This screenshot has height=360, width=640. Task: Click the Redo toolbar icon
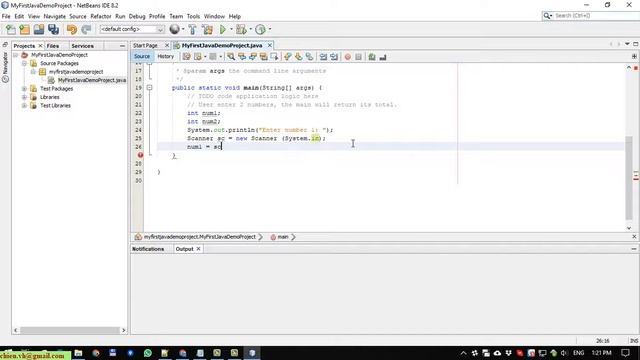coord(86,29)
